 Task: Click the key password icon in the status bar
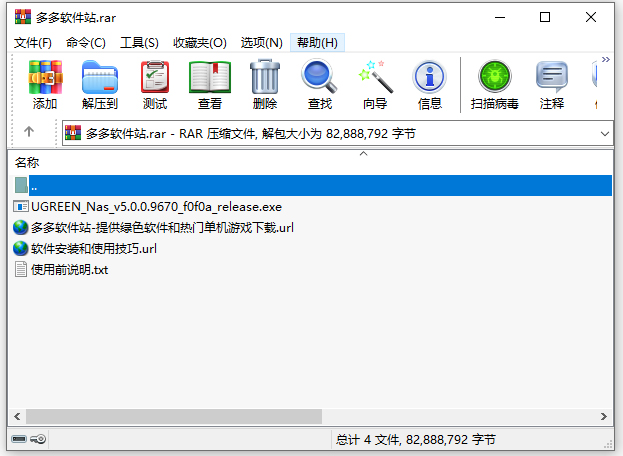click(38, 439)
